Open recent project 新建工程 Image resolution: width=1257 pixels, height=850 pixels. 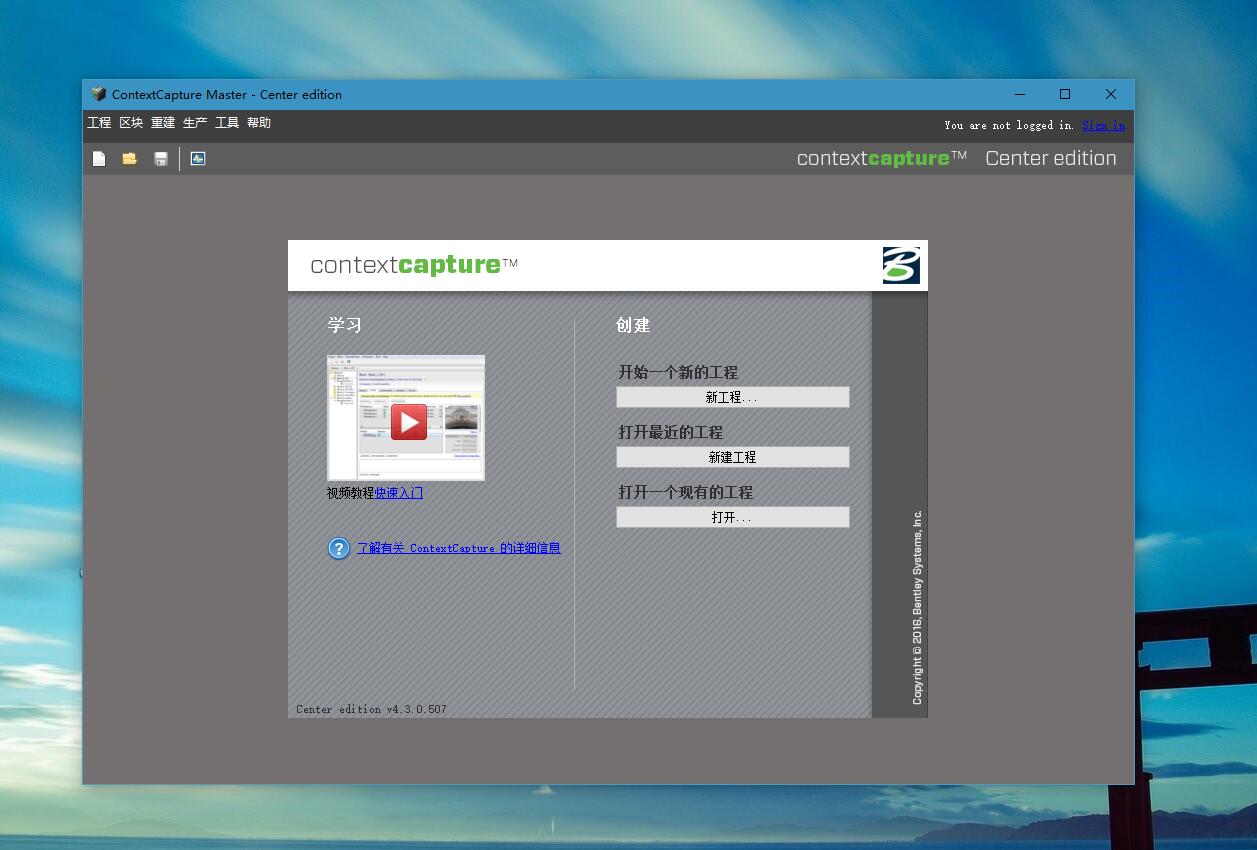click(733, 457)
